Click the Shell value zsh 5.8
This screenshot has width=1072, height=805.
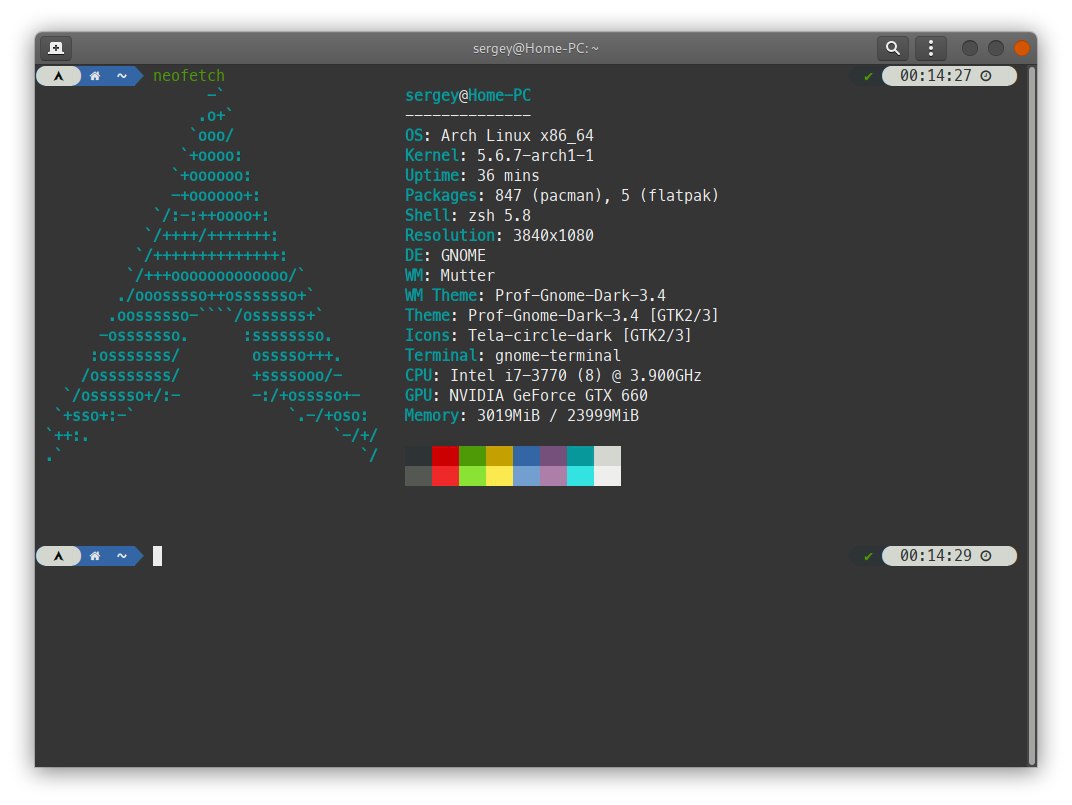pyautogui.click(x=499, y=215)
